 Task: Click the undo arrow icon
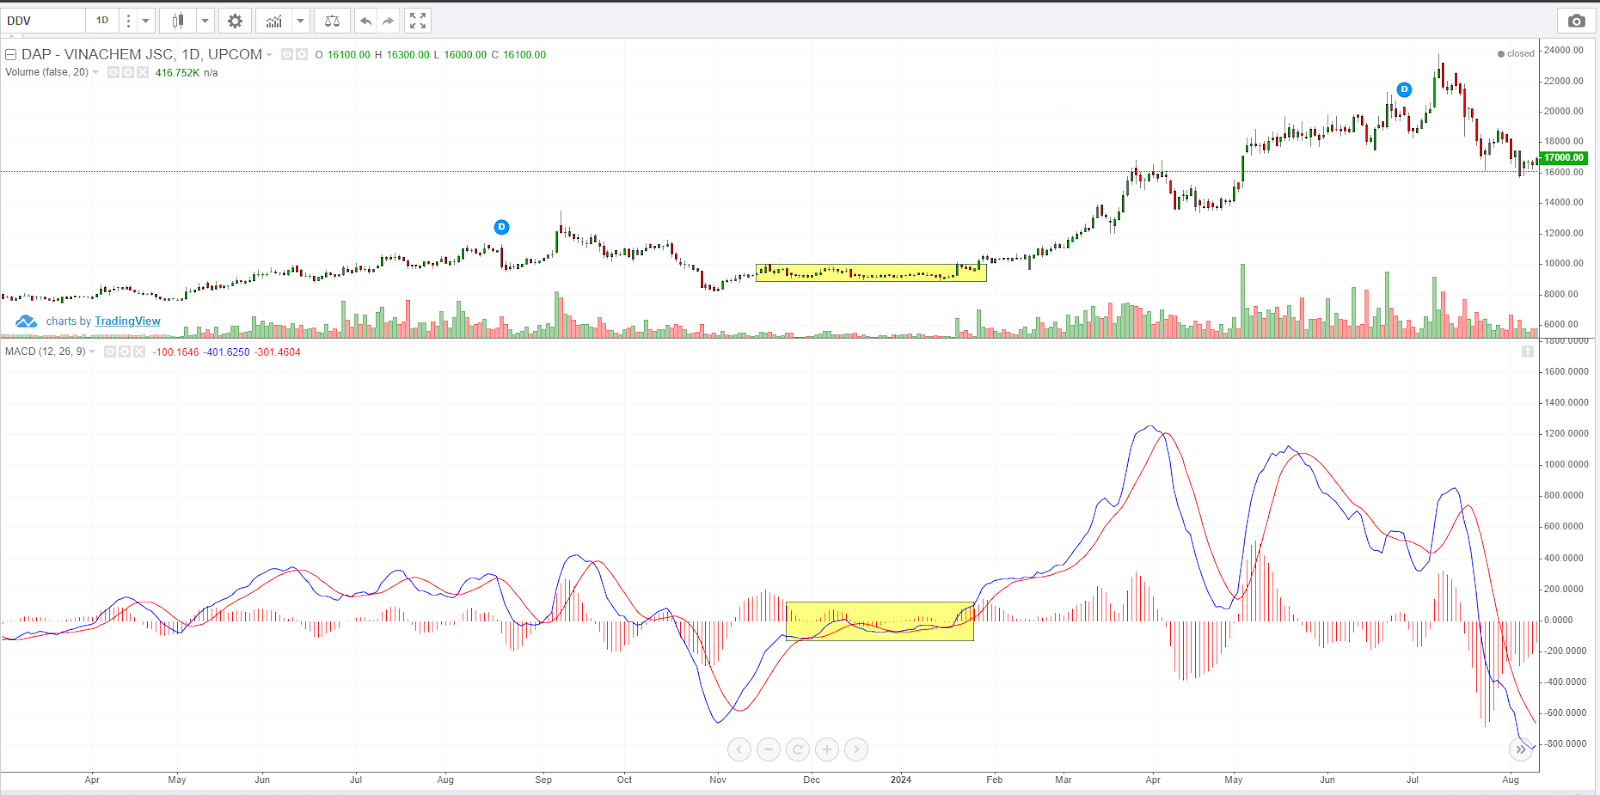pos(366,20)
